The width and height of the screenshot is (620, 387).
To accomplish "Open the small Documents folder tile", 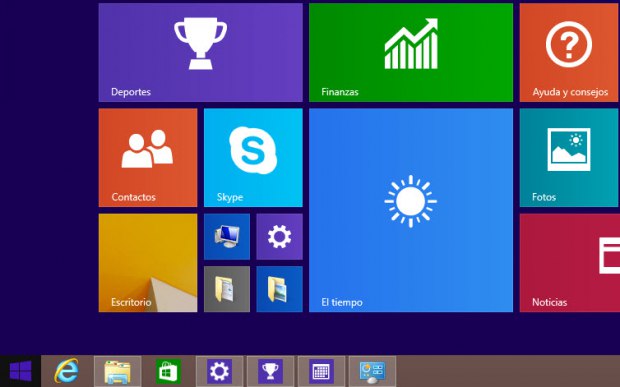I will click(x=227, y=289).
